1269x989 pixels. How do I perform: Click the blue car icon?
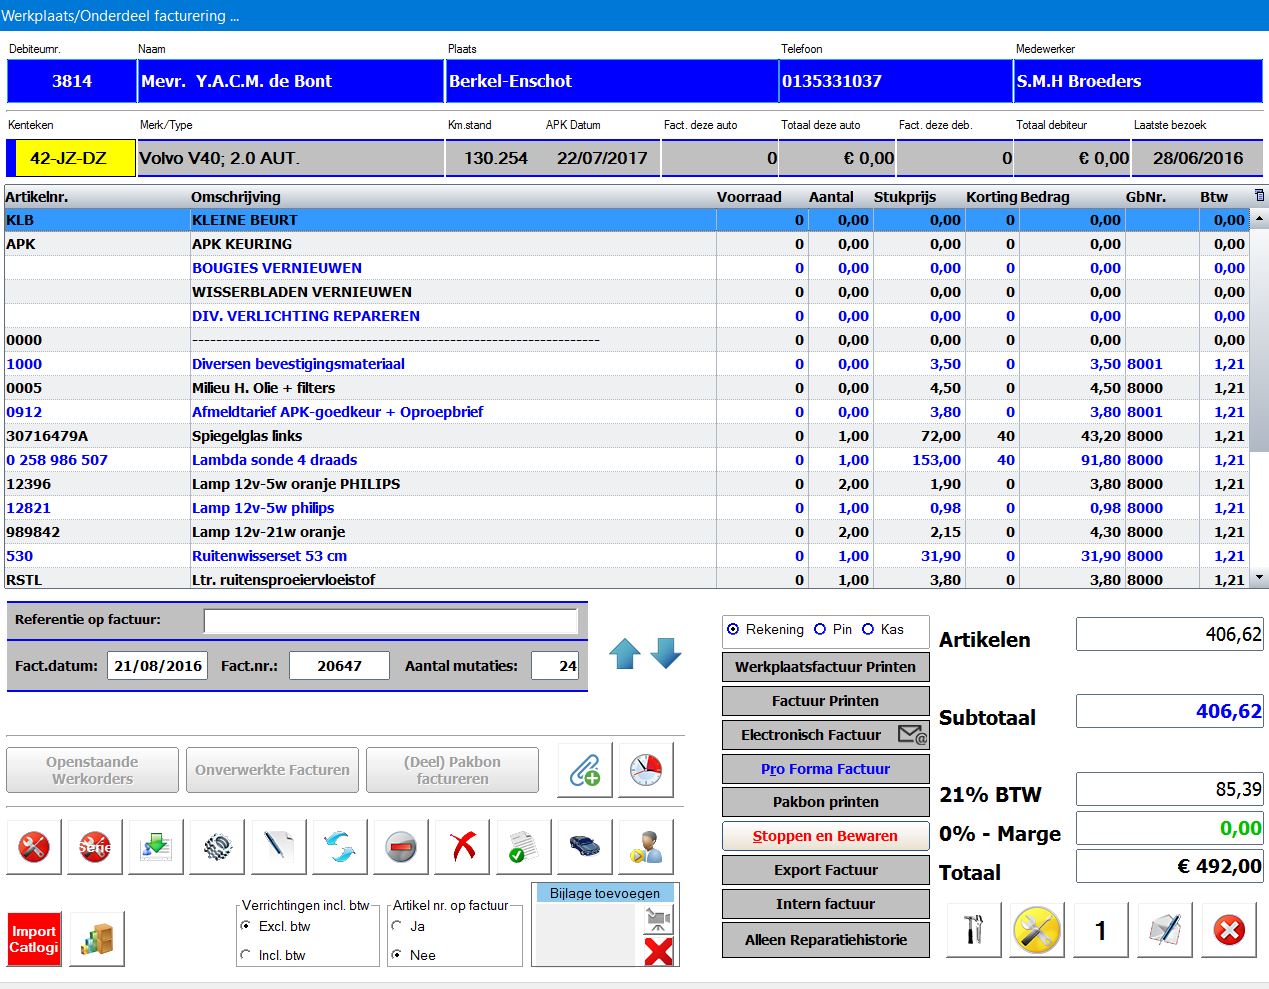point(584,847)
